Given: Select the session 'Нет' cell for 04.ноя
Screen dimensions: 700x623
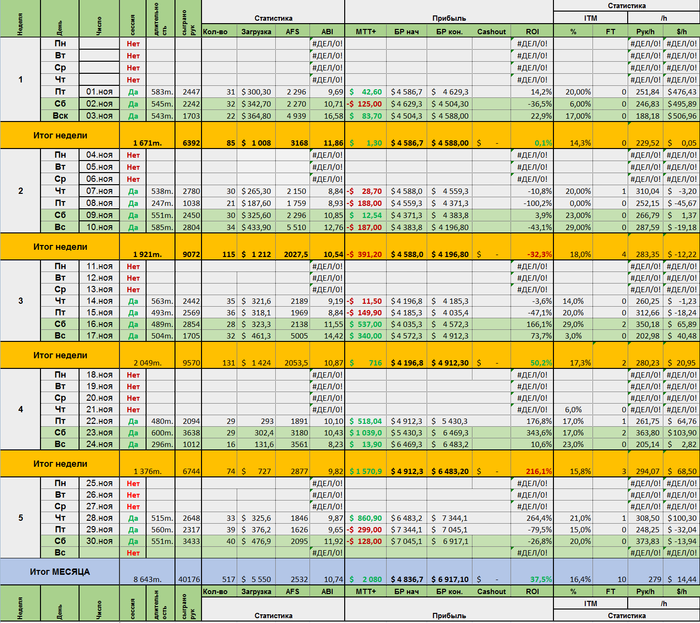Looking at the screenshot, I should [133, 155].
